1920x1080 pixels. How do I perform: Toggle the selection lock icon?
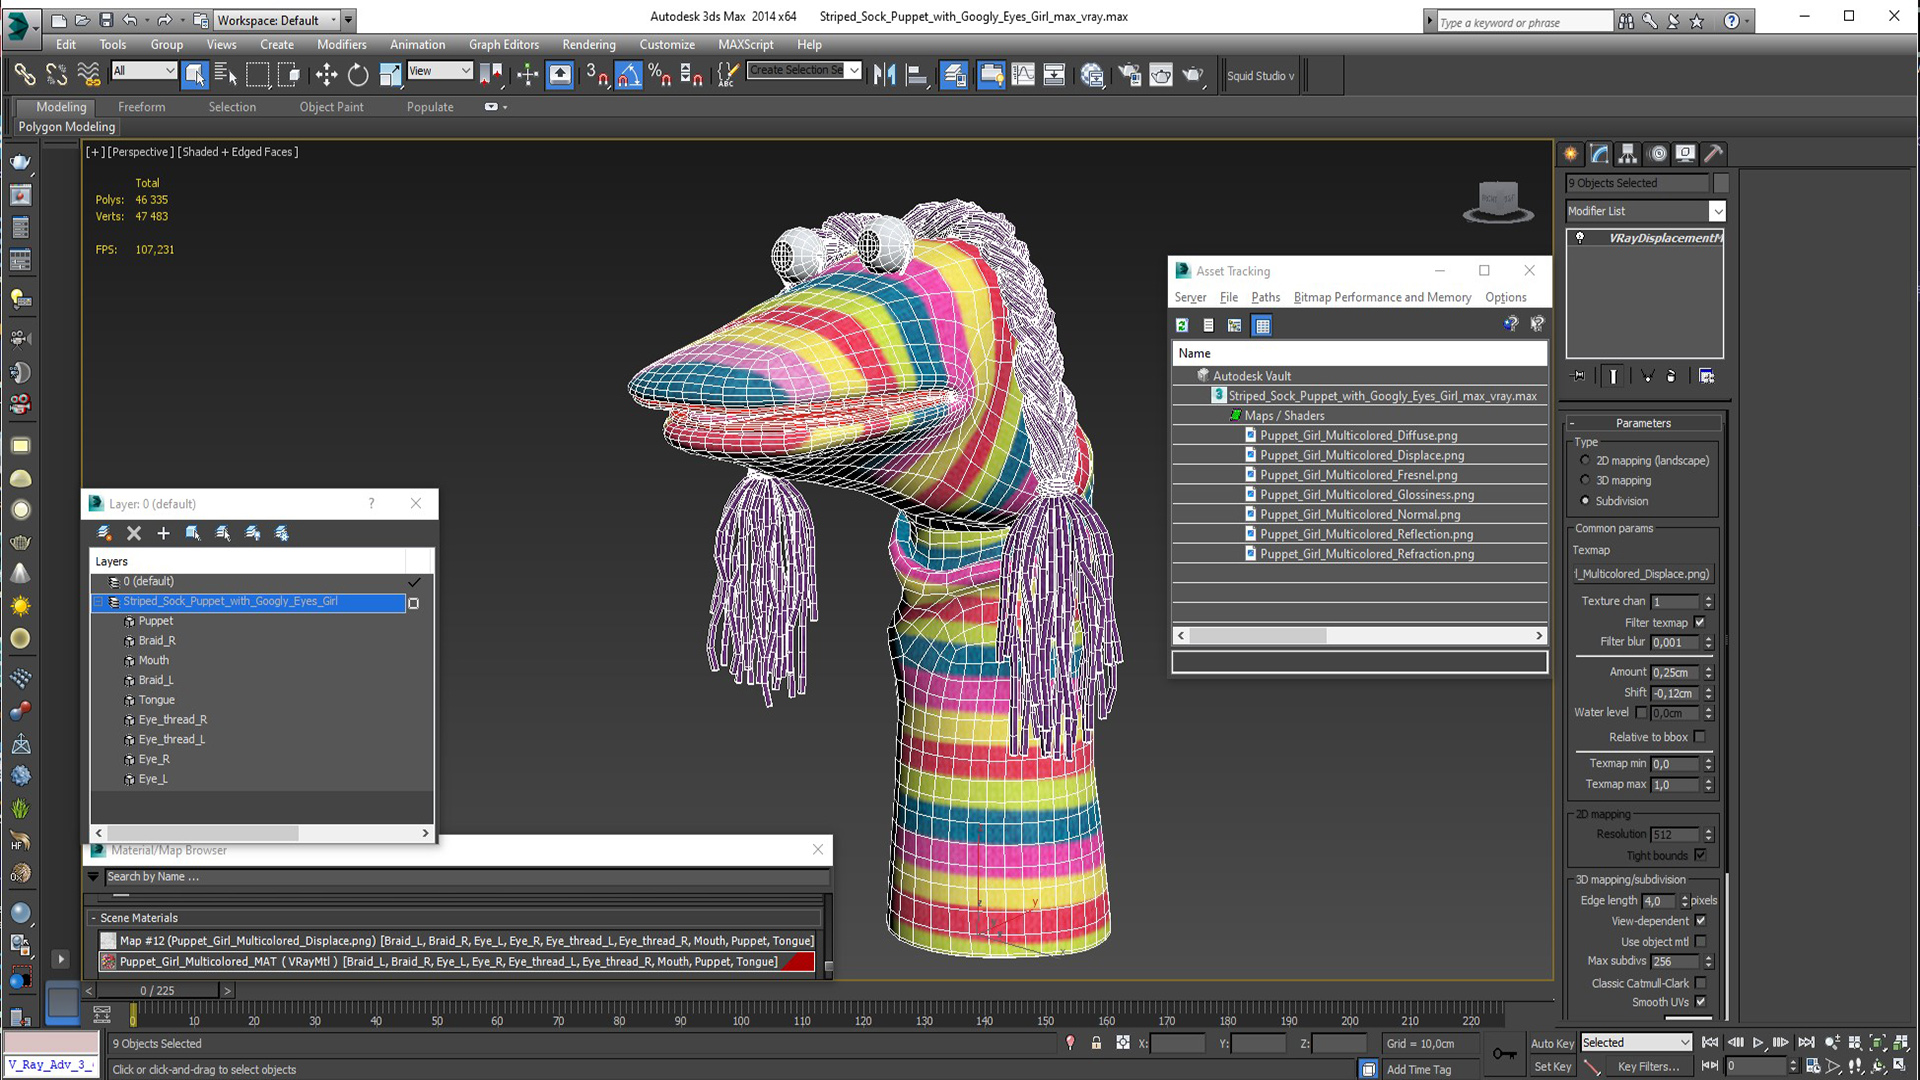pos(1096,1043)
